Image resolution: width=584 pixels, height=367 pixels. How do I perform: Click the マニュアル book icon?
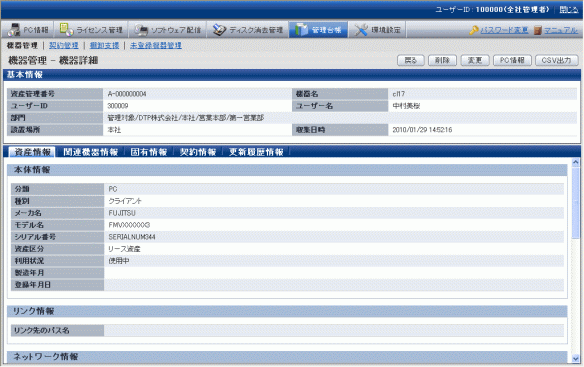[x=537, y=30]
